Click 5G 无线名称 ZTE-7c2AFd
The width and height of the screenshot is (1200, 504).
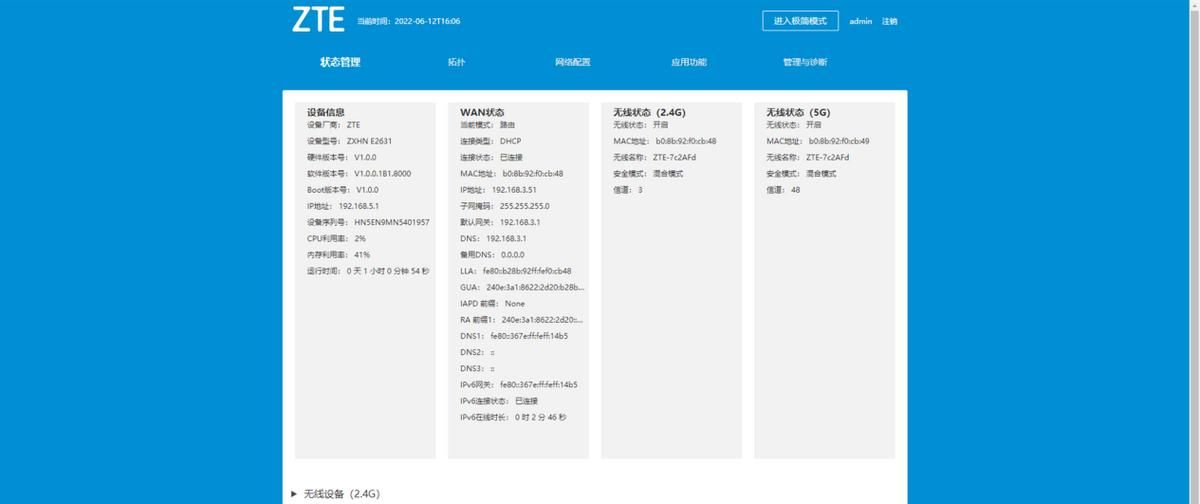828,157
